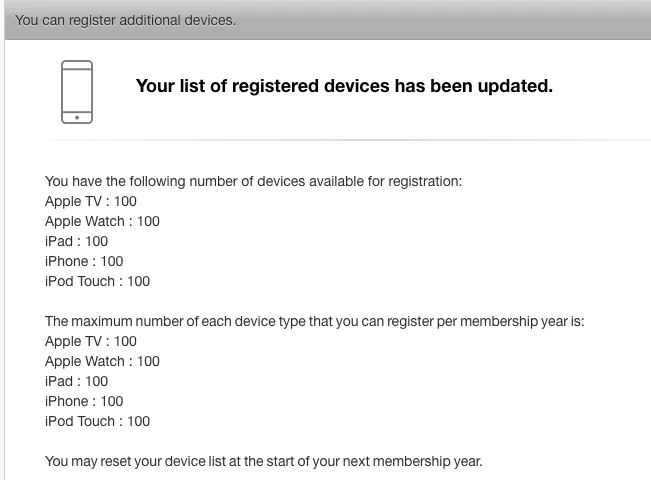
Task: Click the "You may reset your device list" sentence
Action: (x=263, y=461)
